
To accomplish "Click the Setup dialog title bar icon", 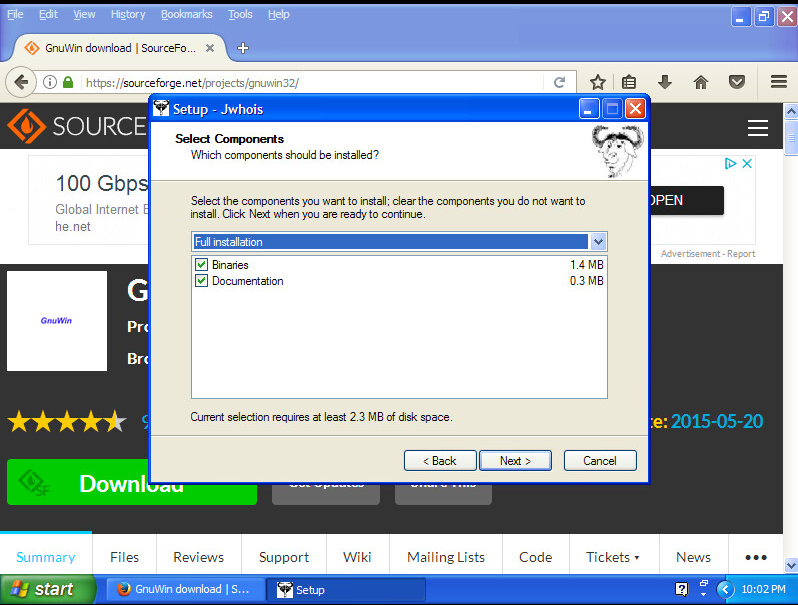I will click(161, 108).
